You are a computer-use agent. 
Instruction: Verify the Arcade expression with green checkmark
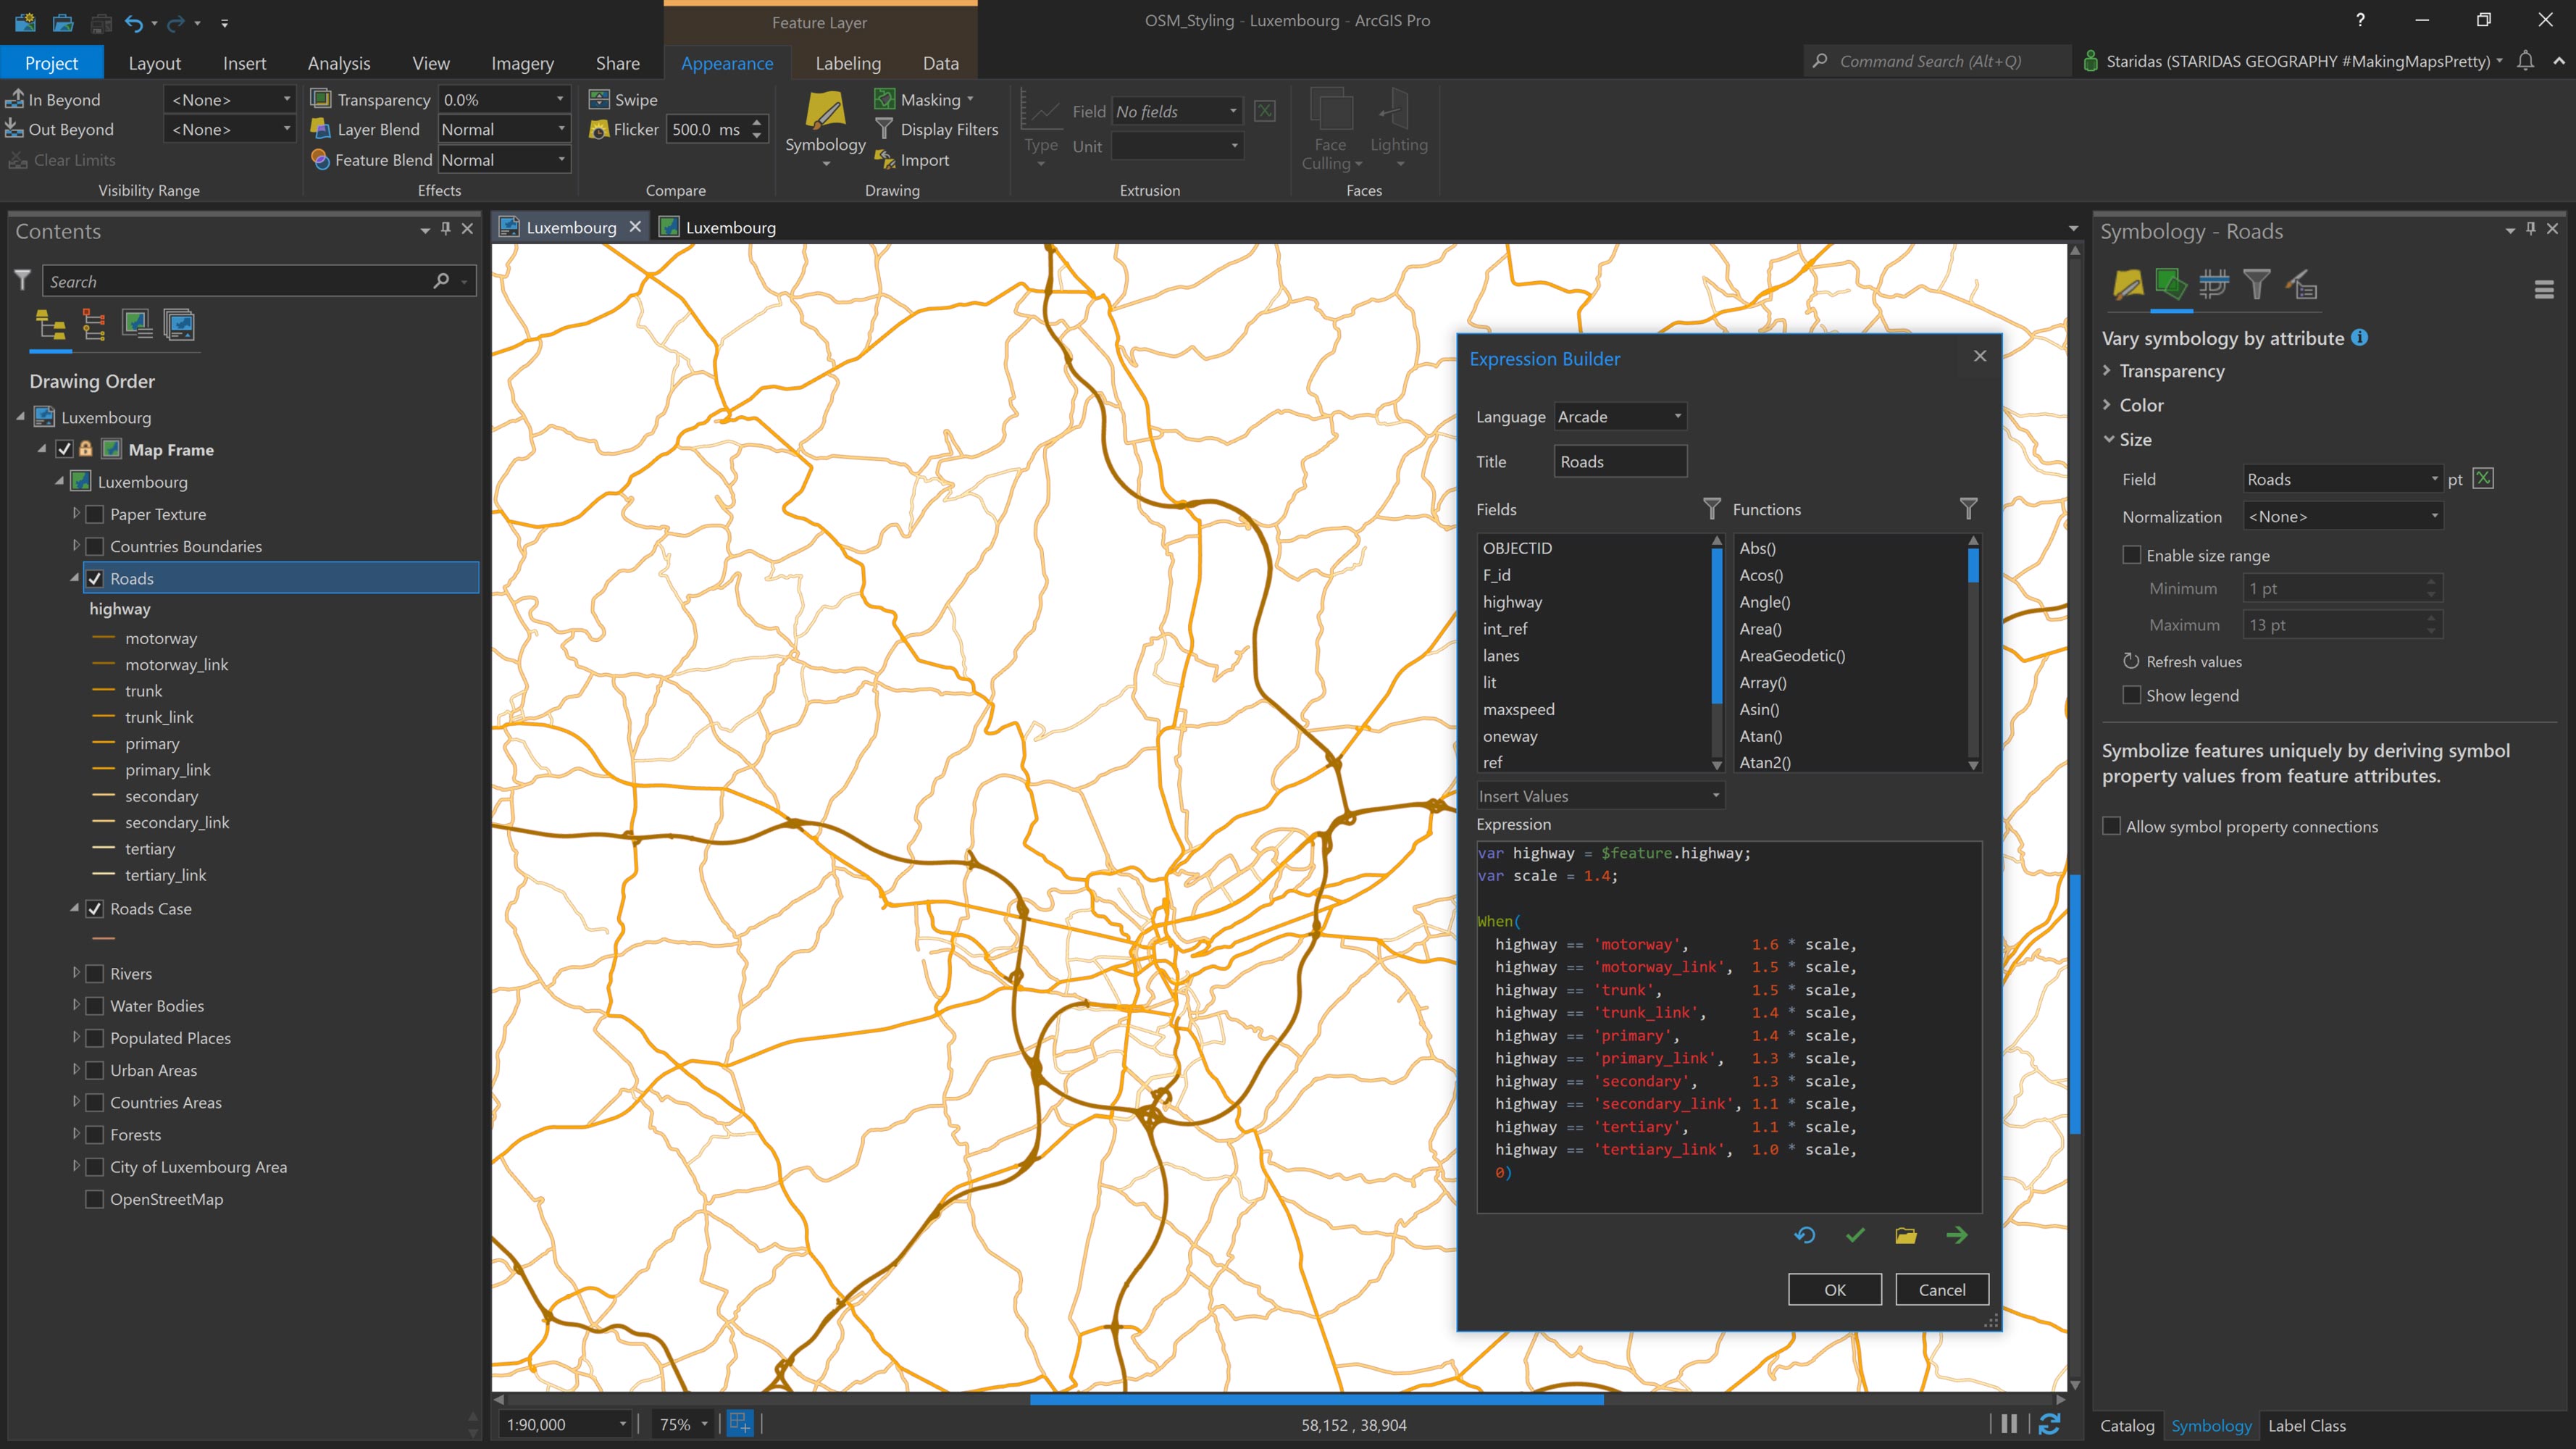pyautogui.click(x=1854, y=1235)
